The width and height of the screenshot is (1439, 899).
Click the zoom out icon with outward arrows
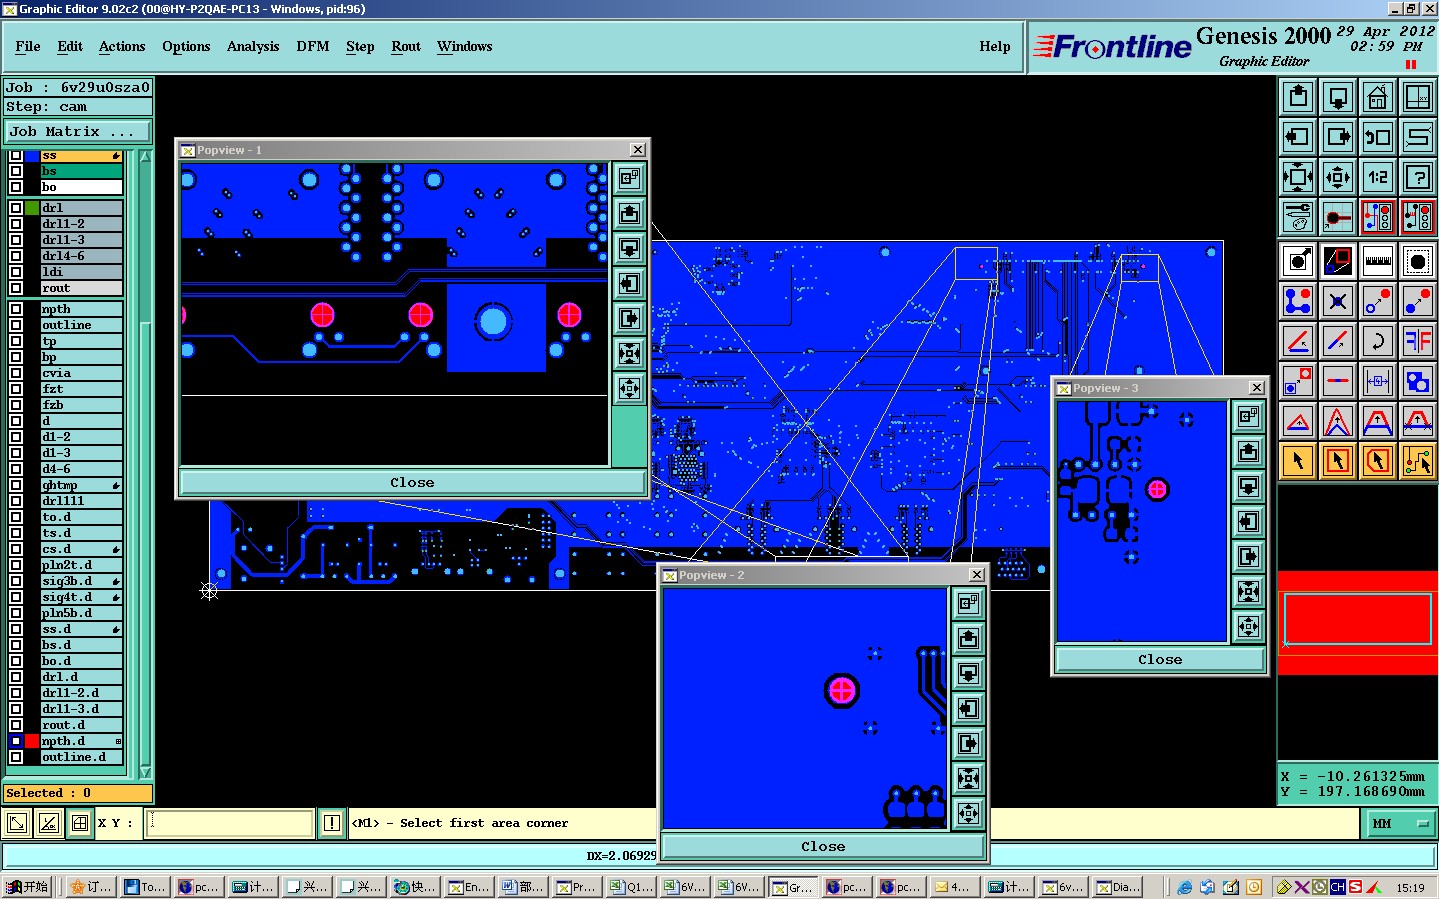(1338, 177)
